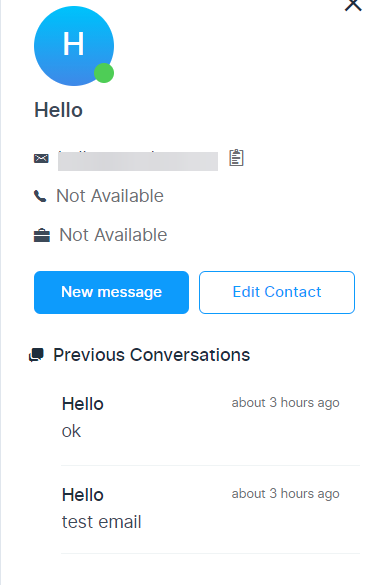Click sender name Hello above 'test email'
Viewport: 385px width, 585px height.
(x=82, y=495)
